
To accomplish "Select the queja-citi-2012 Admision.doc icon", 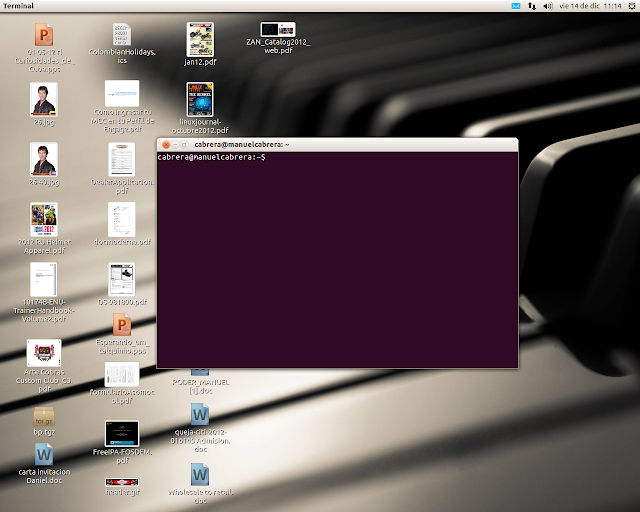I will pos(200,414).
